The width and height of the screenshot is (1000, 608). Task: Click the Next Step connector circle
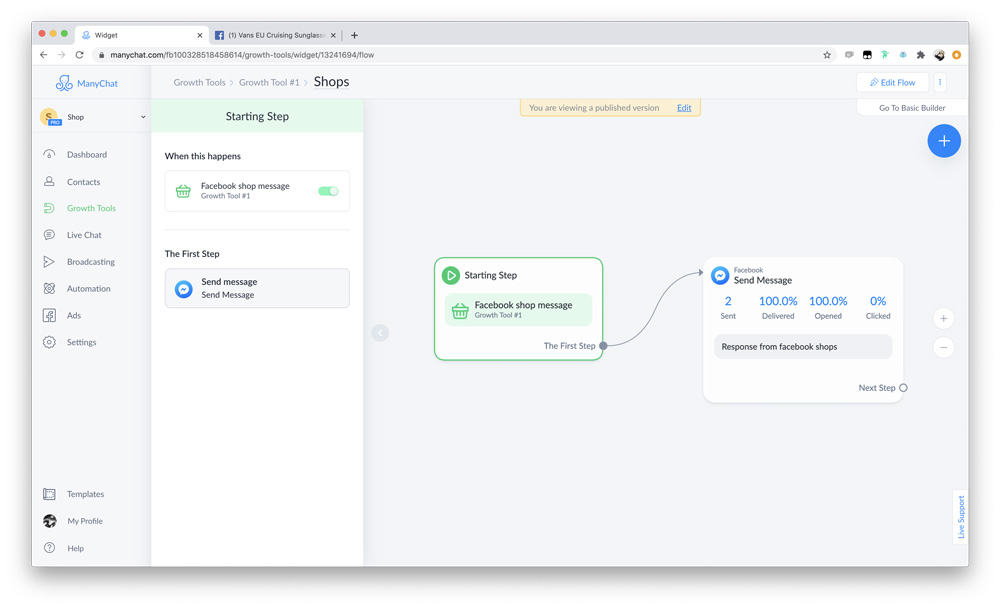coord(903,387)
